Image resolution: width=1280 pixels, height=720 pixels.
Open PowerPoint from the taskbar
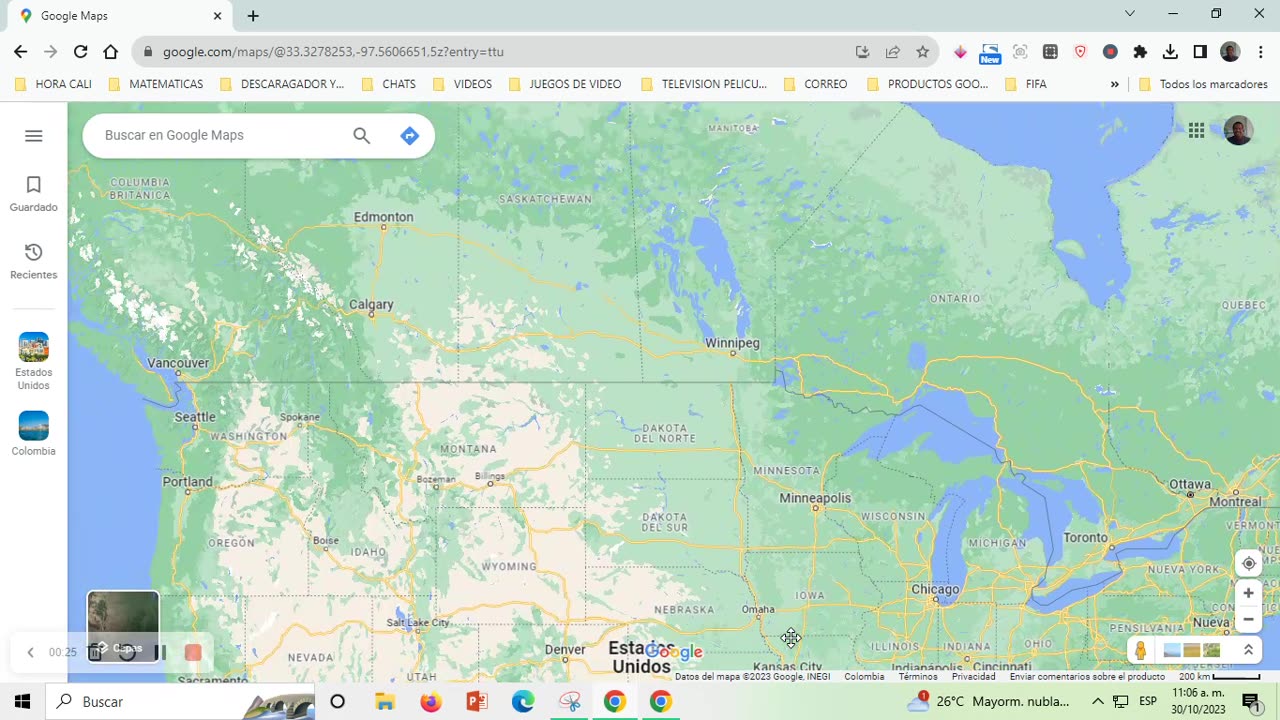[477, 702]
